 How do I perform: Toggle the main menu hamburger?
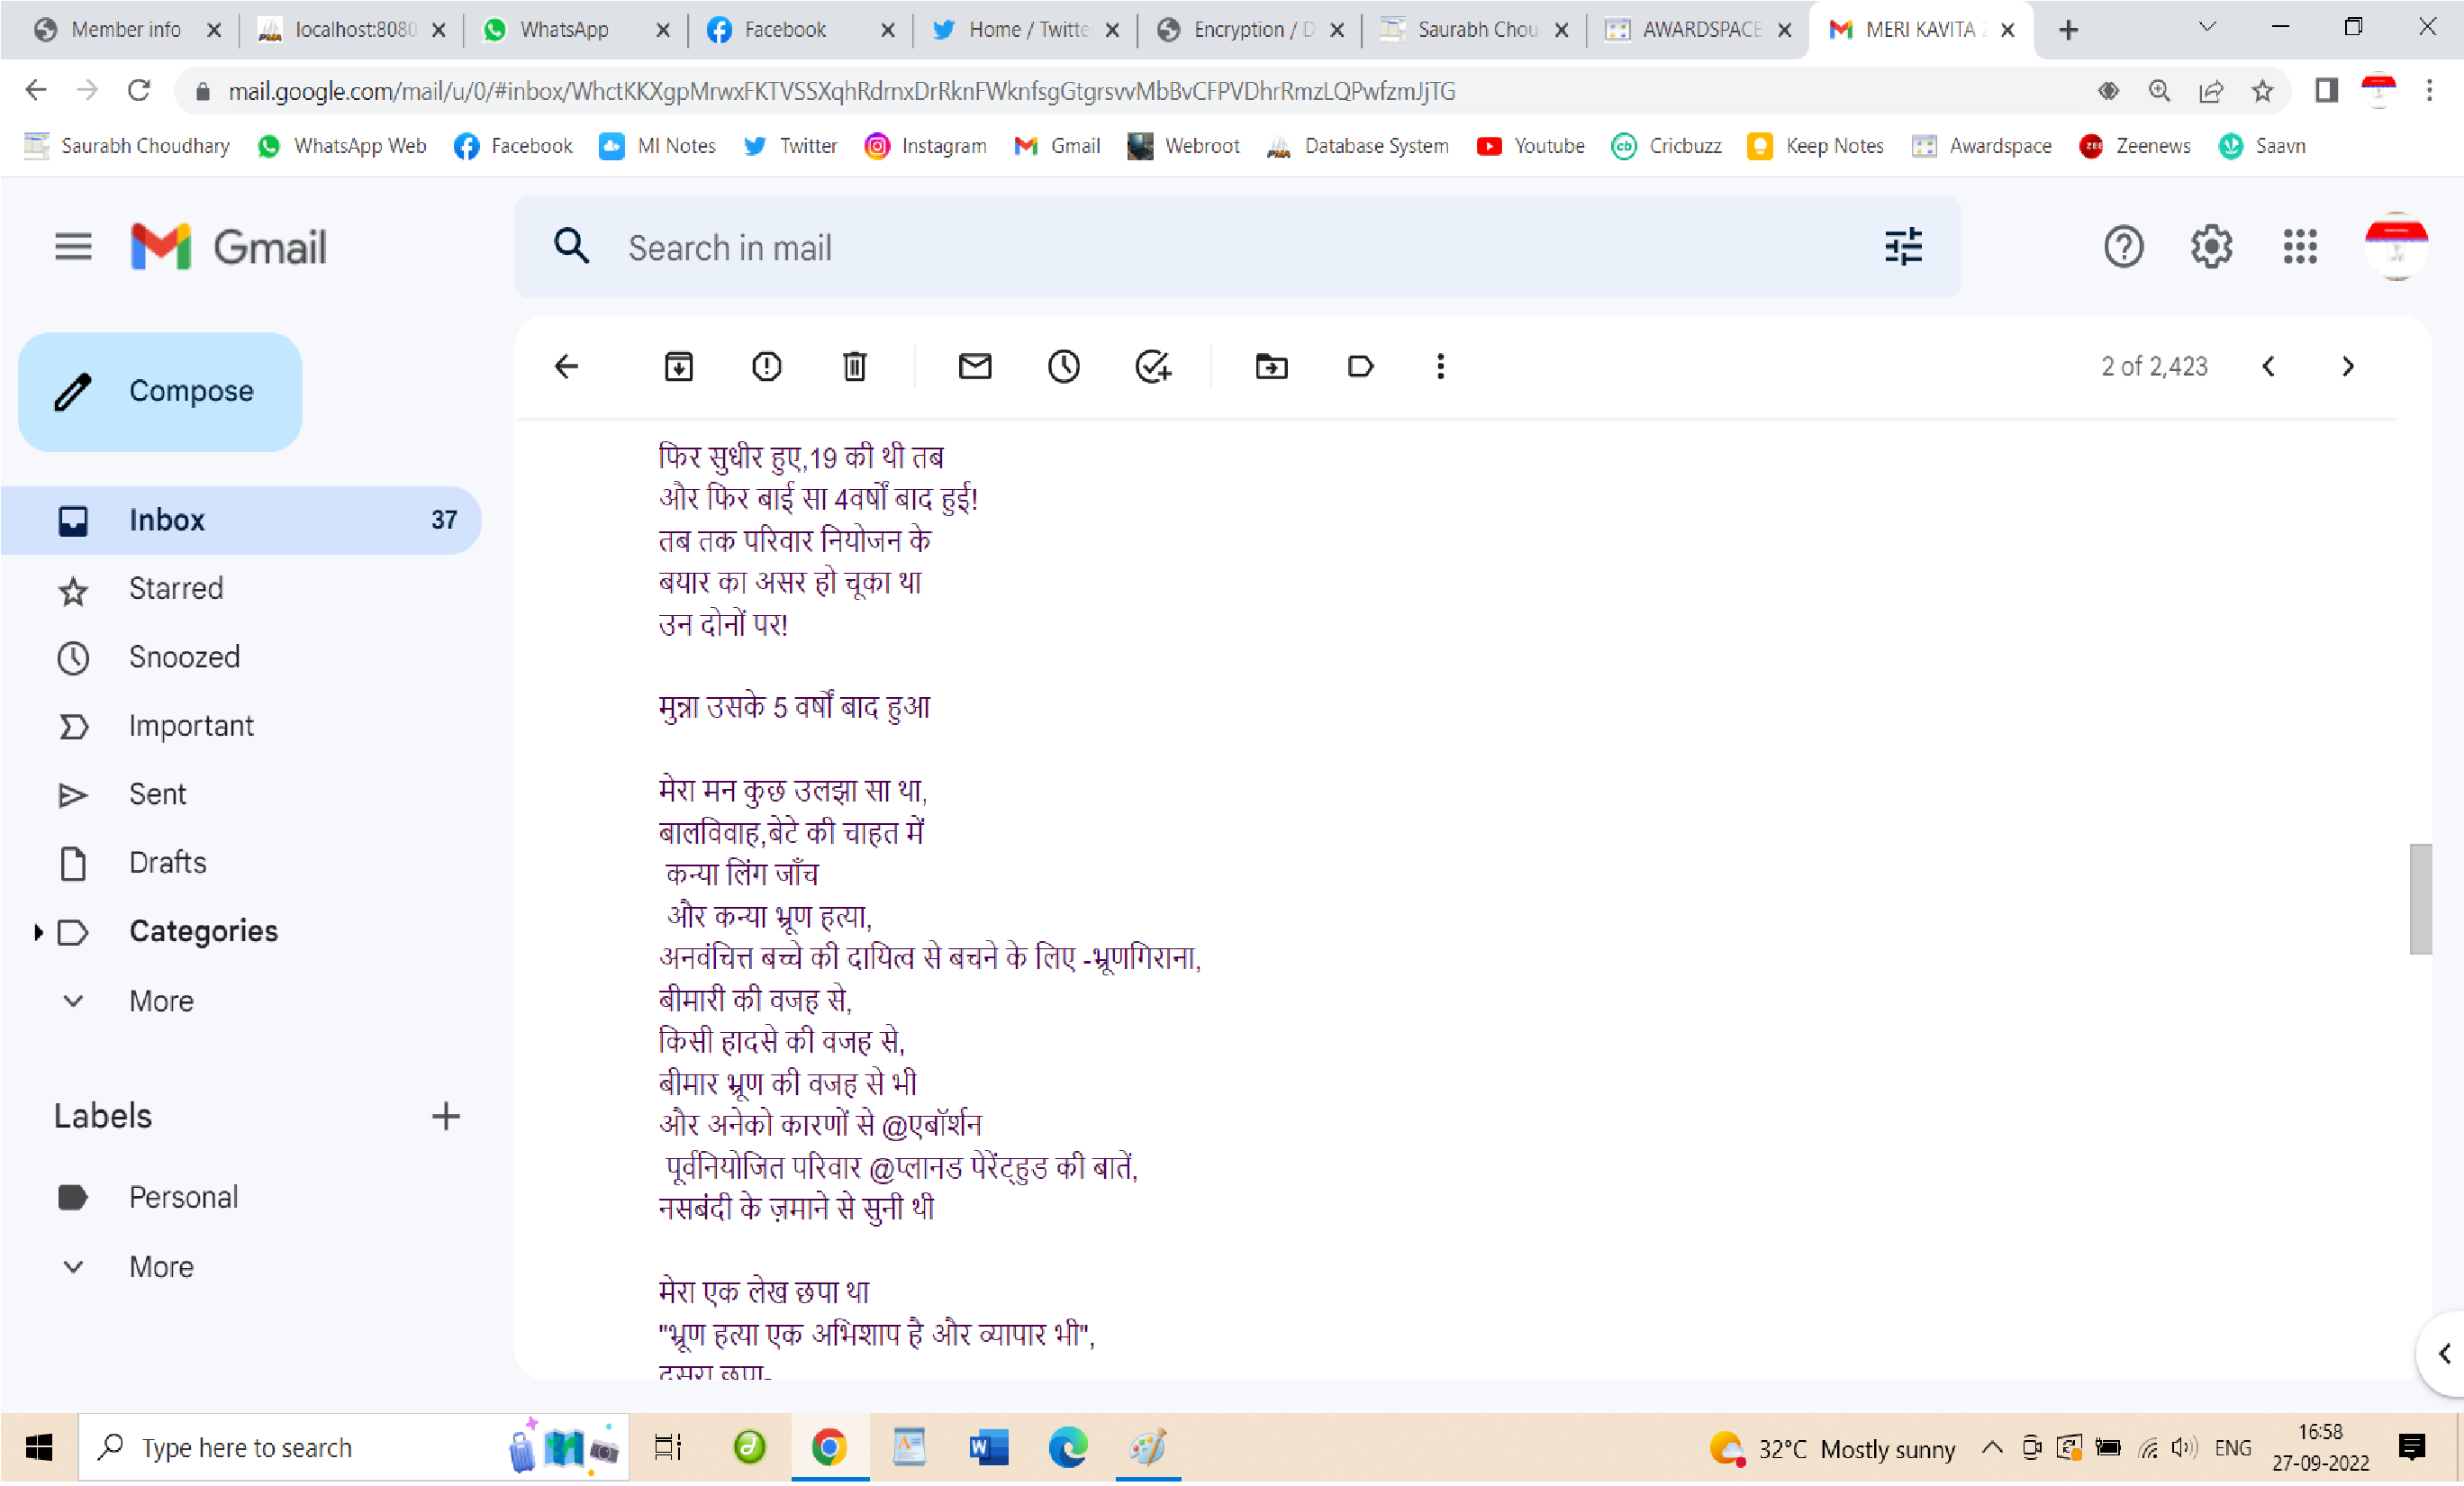click(x=73, y=247)
